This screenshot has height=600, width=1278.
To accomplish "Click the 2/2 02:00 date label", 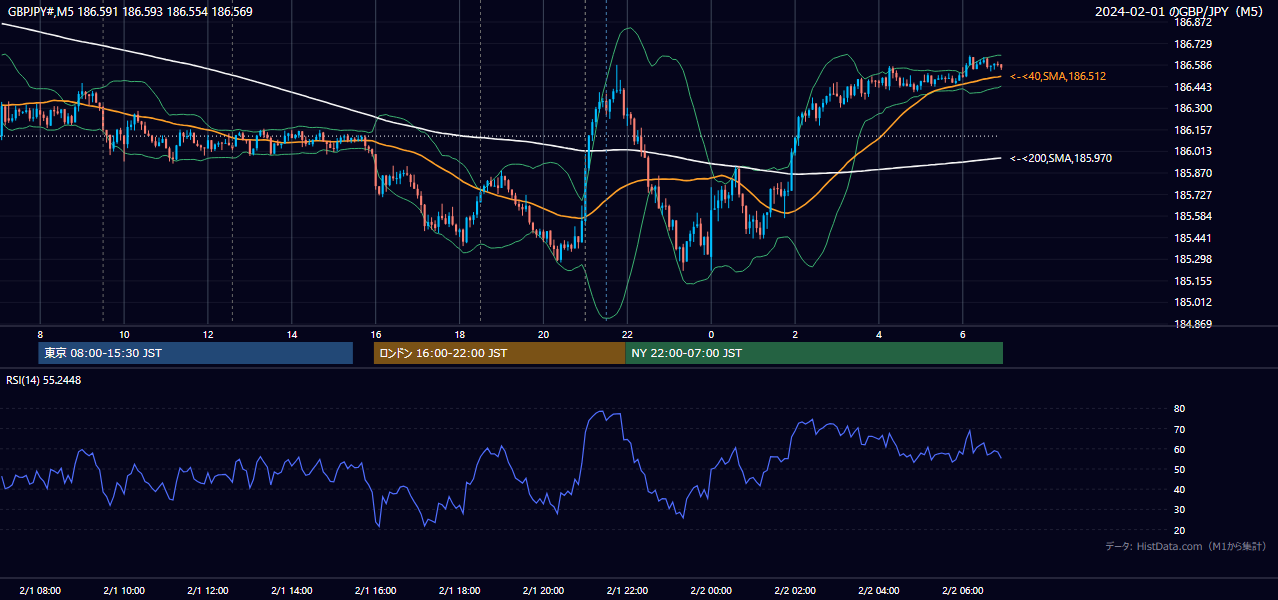I will (x=795, y=590).
